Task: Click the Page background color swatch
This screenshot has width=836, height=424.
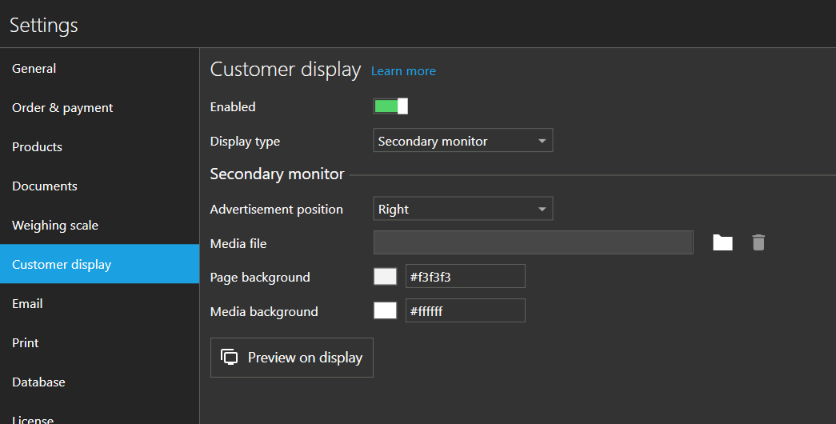Action: click(x=385, y=276)
